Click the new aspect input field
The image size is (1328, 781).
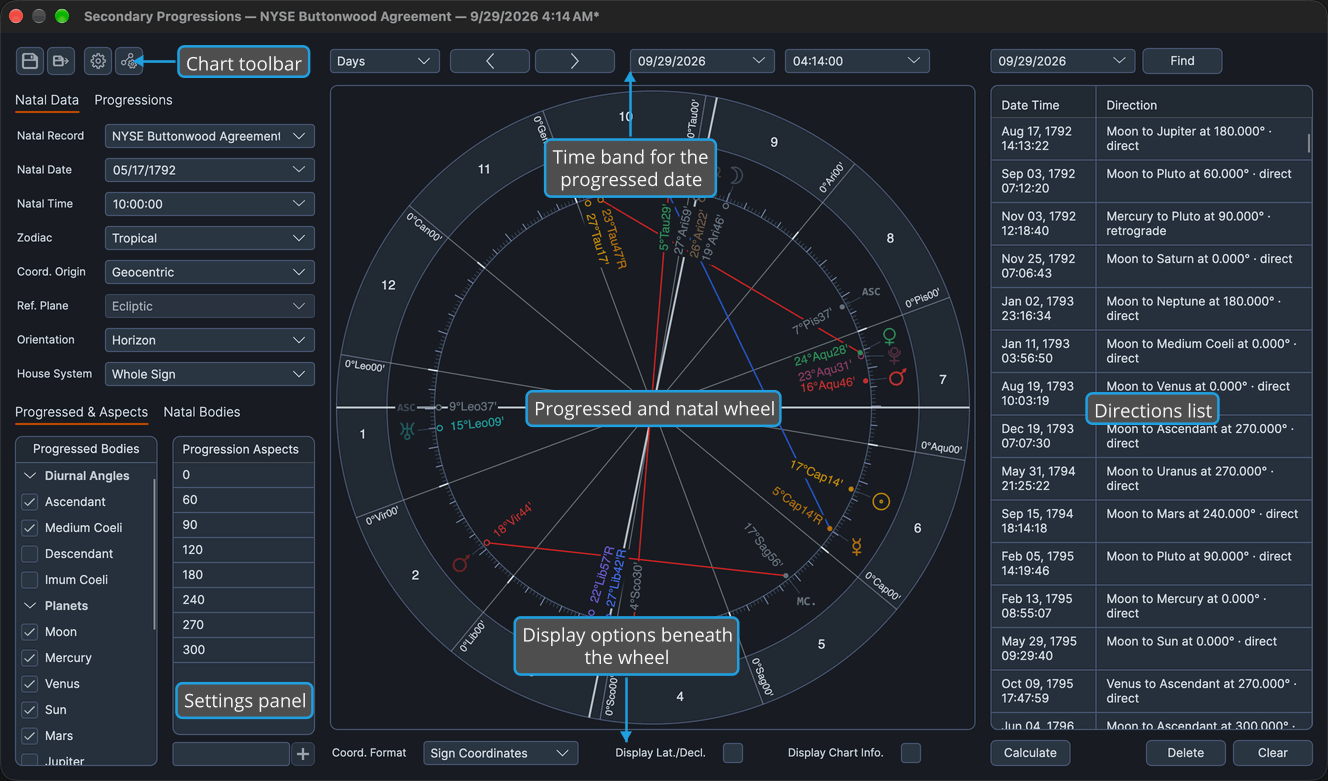pos(231,754)
